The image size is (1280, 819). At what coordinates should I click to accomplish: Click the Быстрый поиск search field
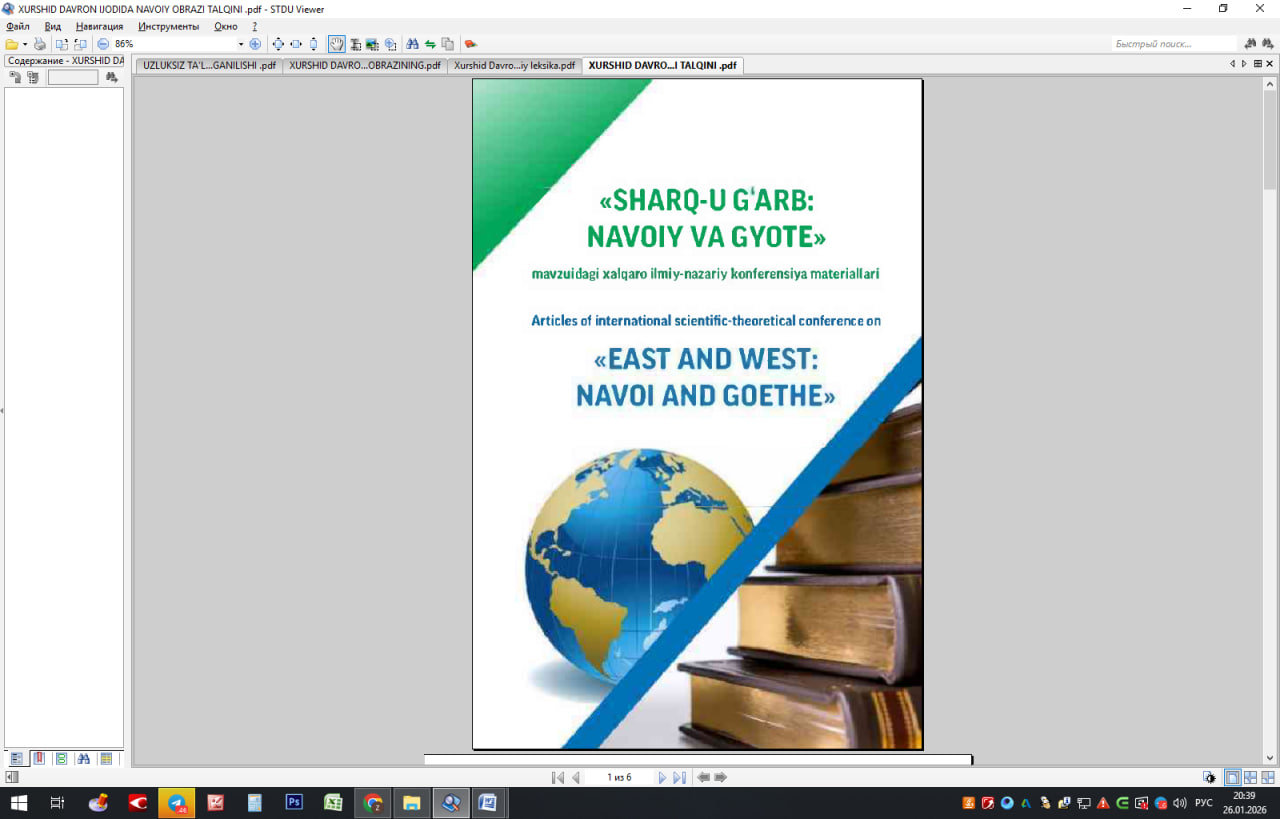click(x=1174, y=44)
